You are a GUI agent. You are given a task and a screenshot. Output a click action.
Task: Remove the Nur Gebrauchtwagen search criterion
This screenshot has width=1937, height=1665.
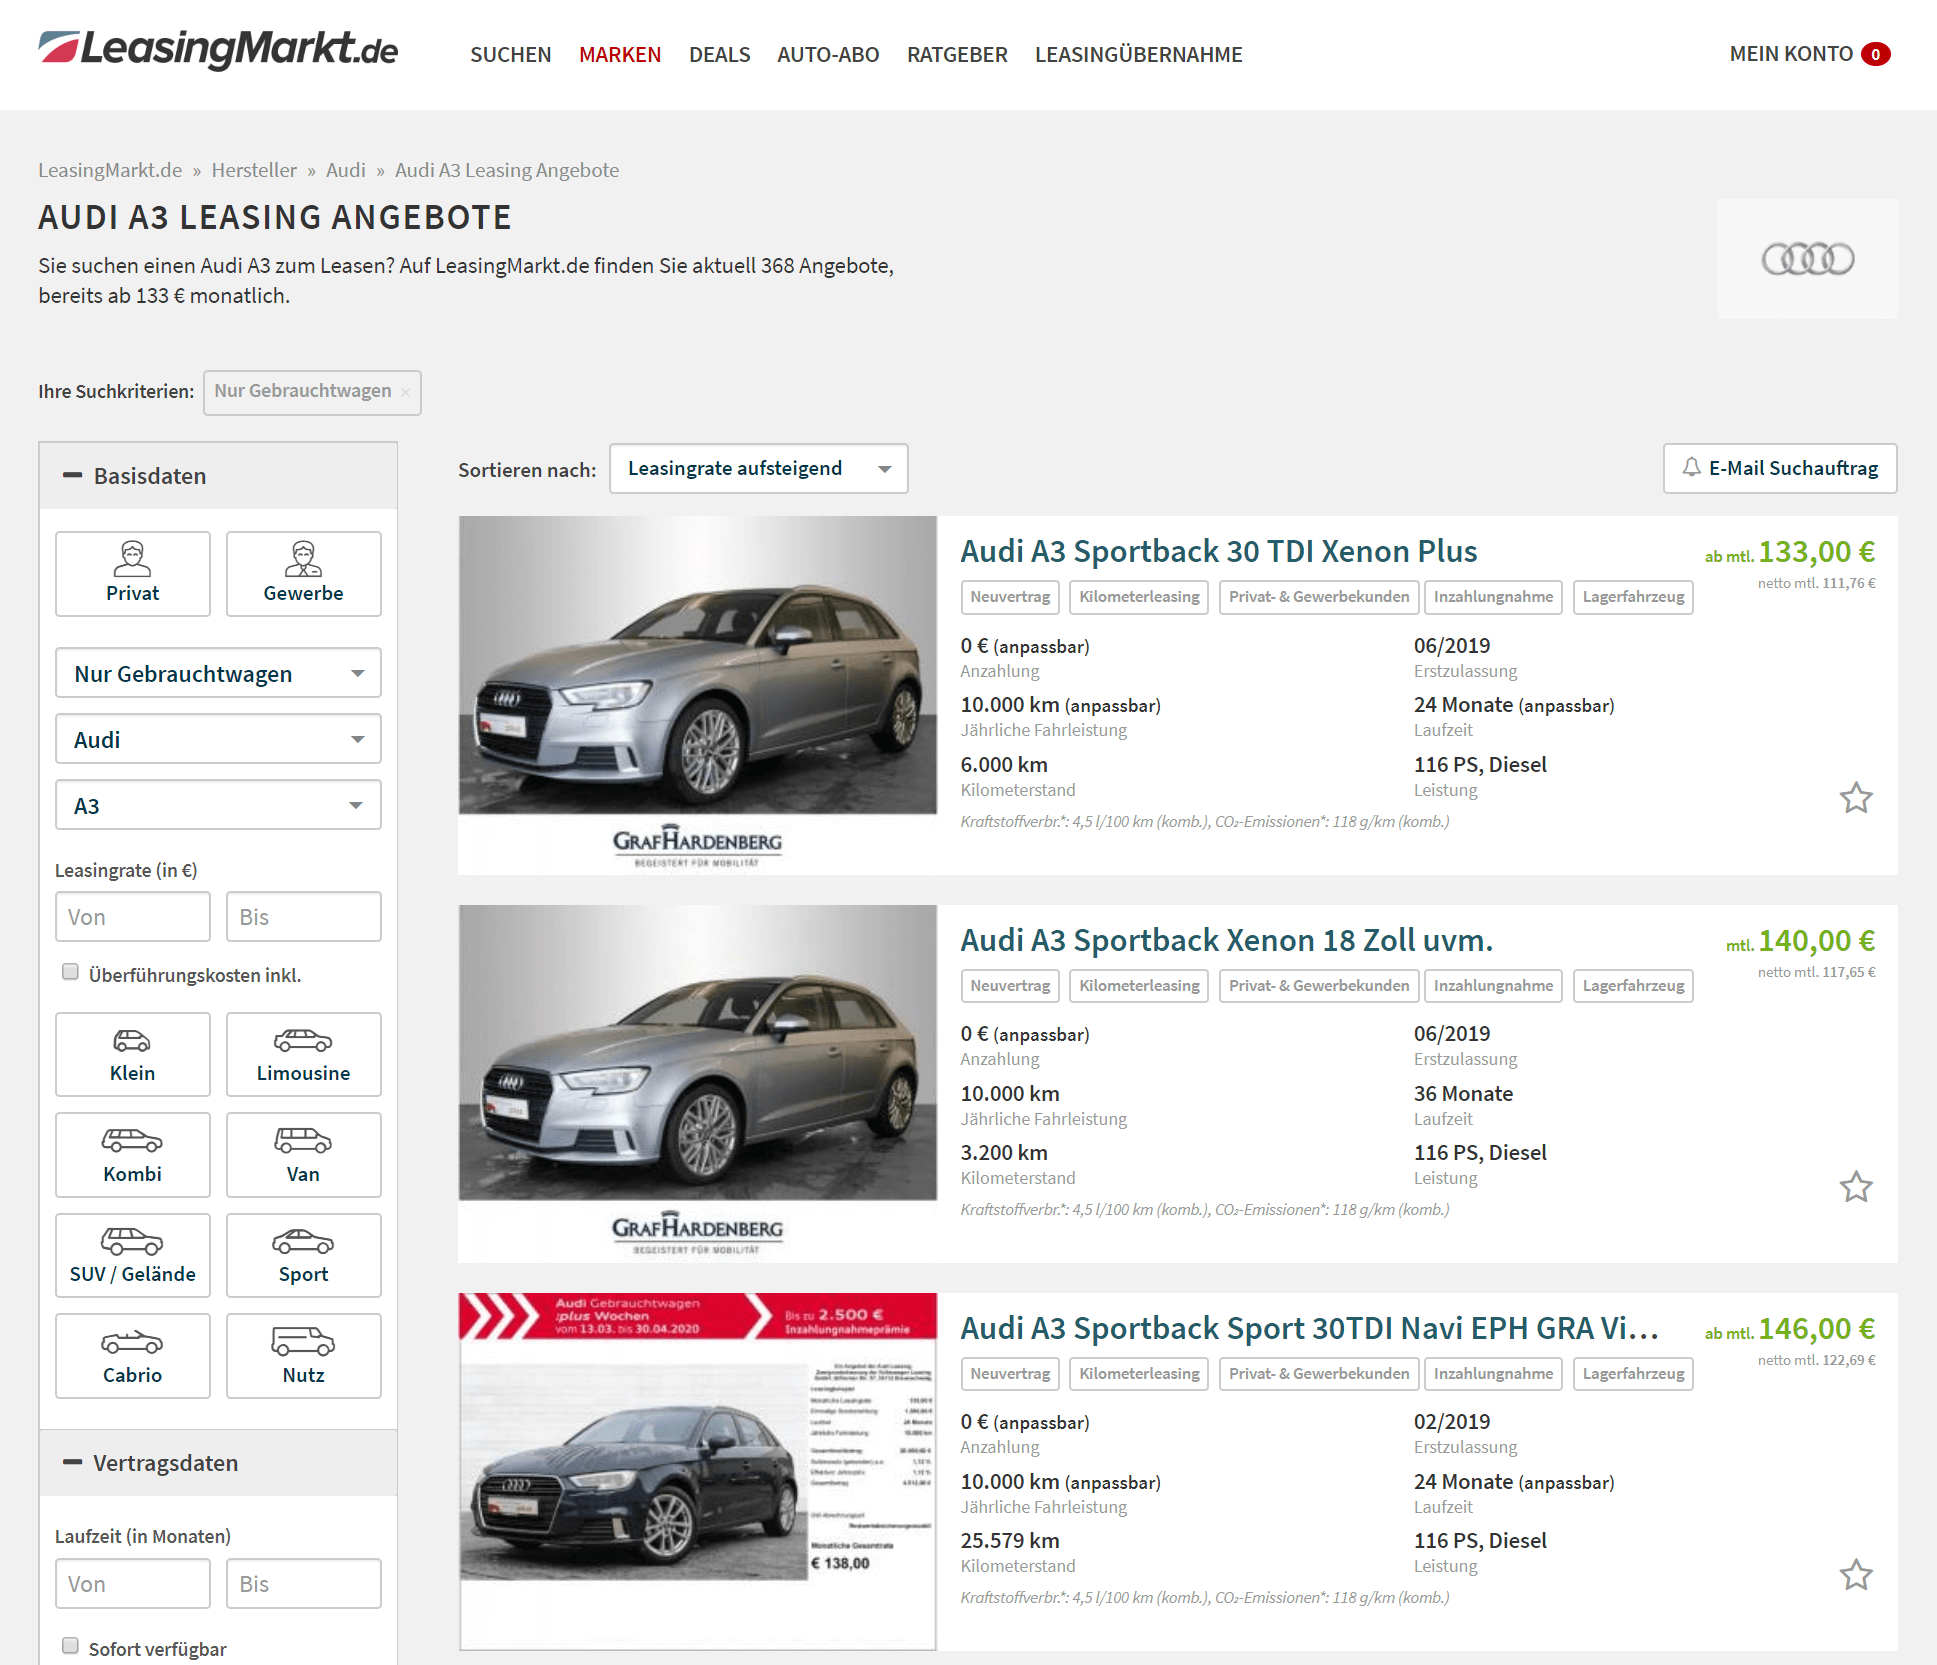[x=406, y=392]
